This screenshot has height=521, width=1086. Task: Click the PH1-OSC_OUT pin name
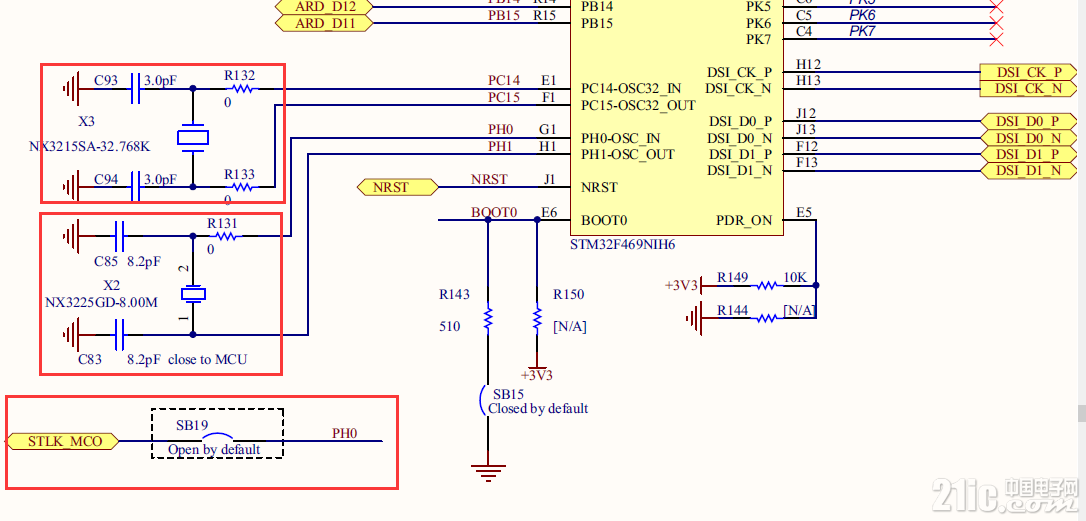(x=627, y=154)
